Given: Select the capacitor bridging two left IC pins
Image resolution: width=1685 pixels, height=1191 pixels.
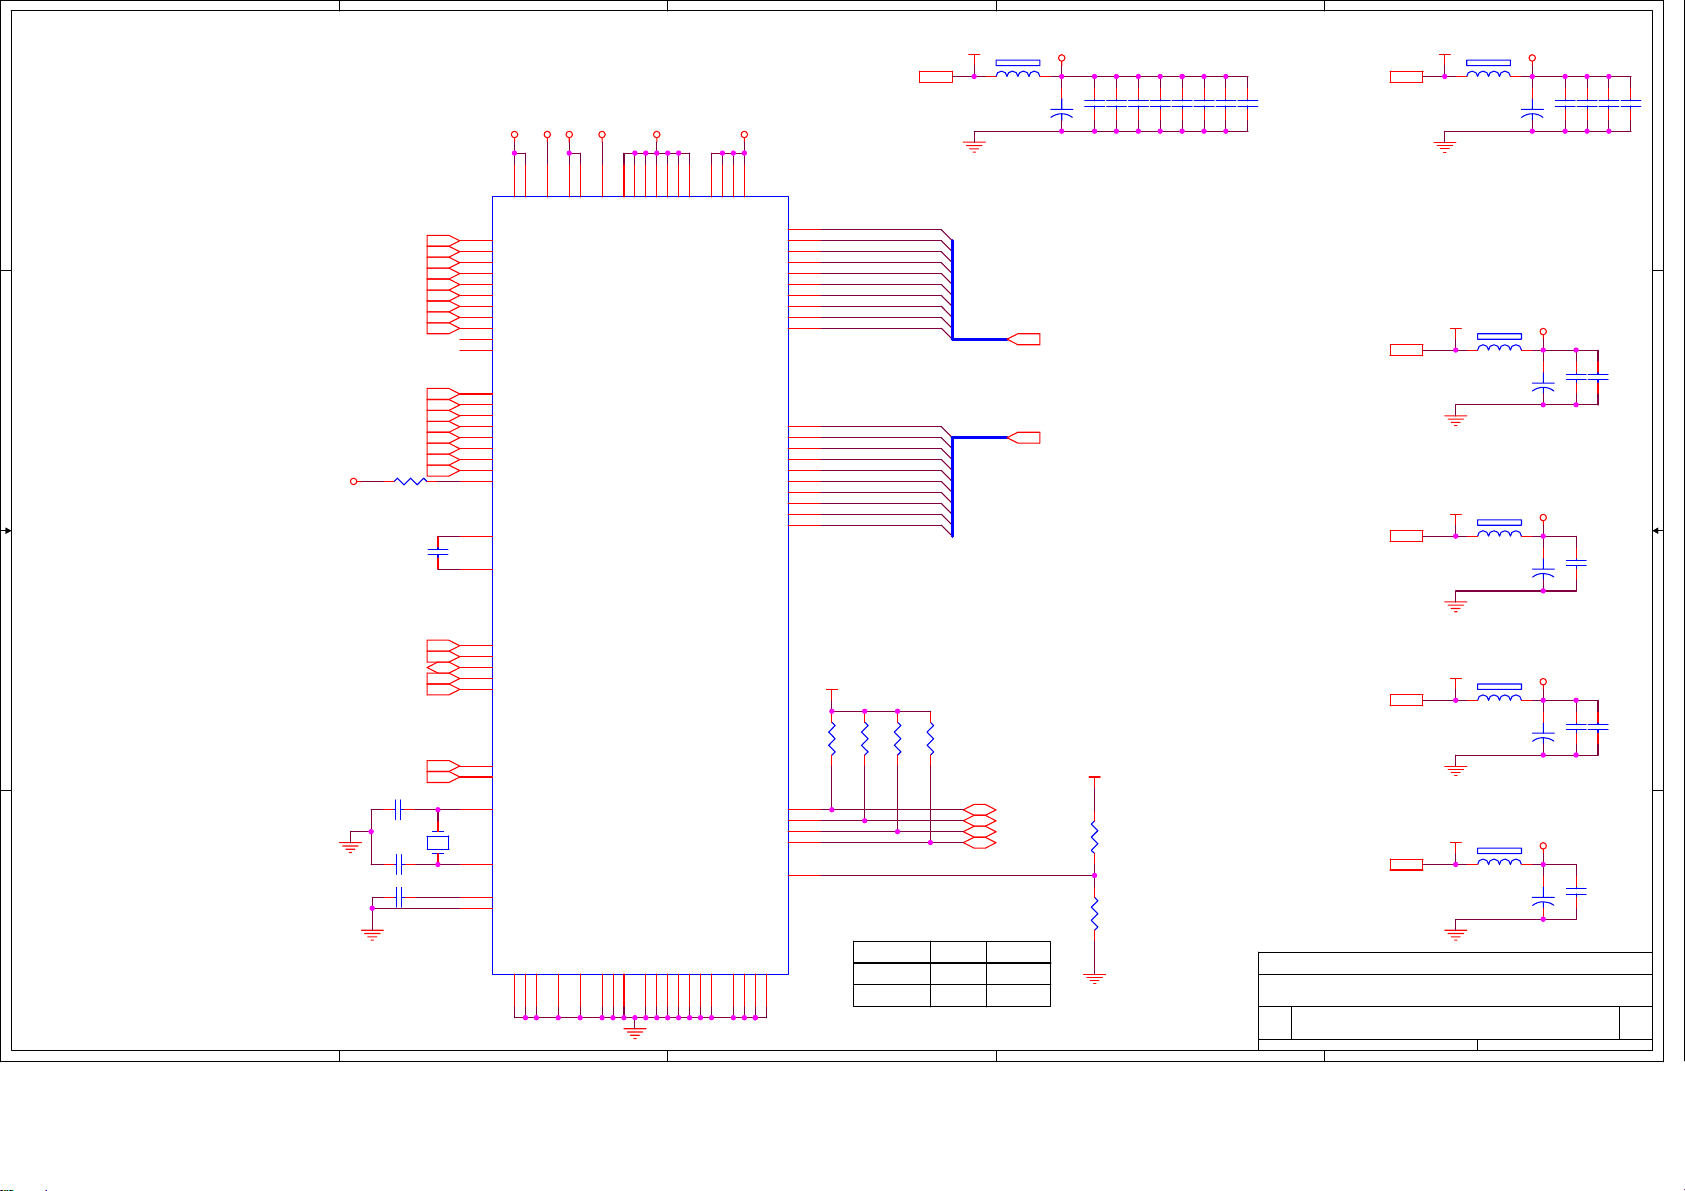Looking at the screenshot, I should (438, 552).
